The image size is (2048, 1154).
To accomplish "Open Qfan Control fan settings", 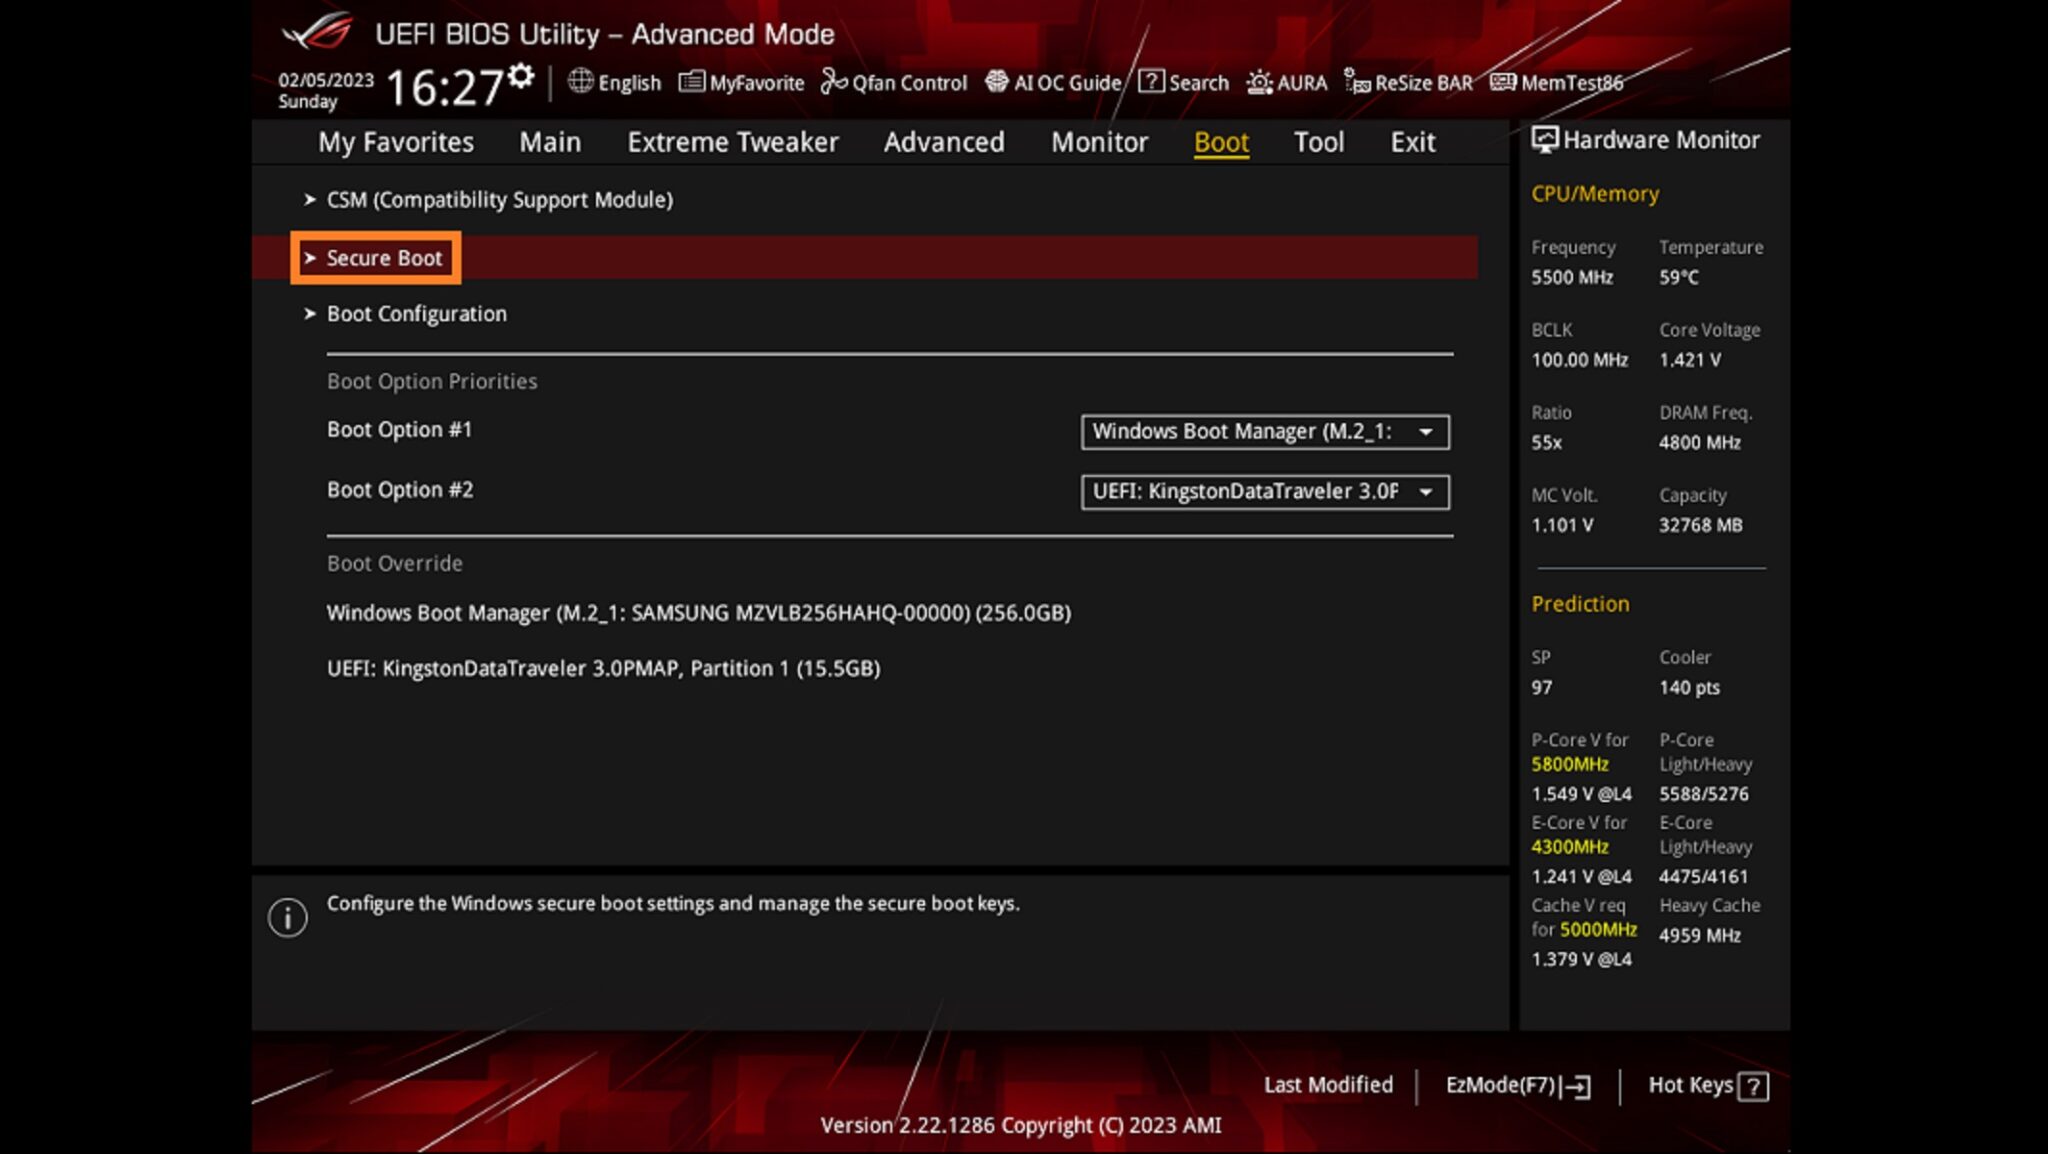I will (894, 83).
